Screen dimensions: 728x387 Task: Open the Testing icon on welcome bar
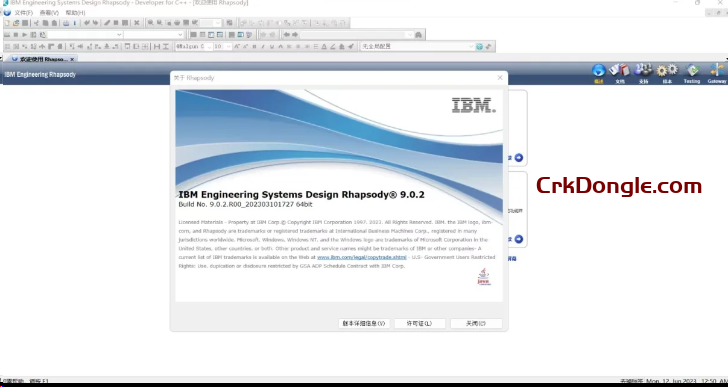coord(692,70)
